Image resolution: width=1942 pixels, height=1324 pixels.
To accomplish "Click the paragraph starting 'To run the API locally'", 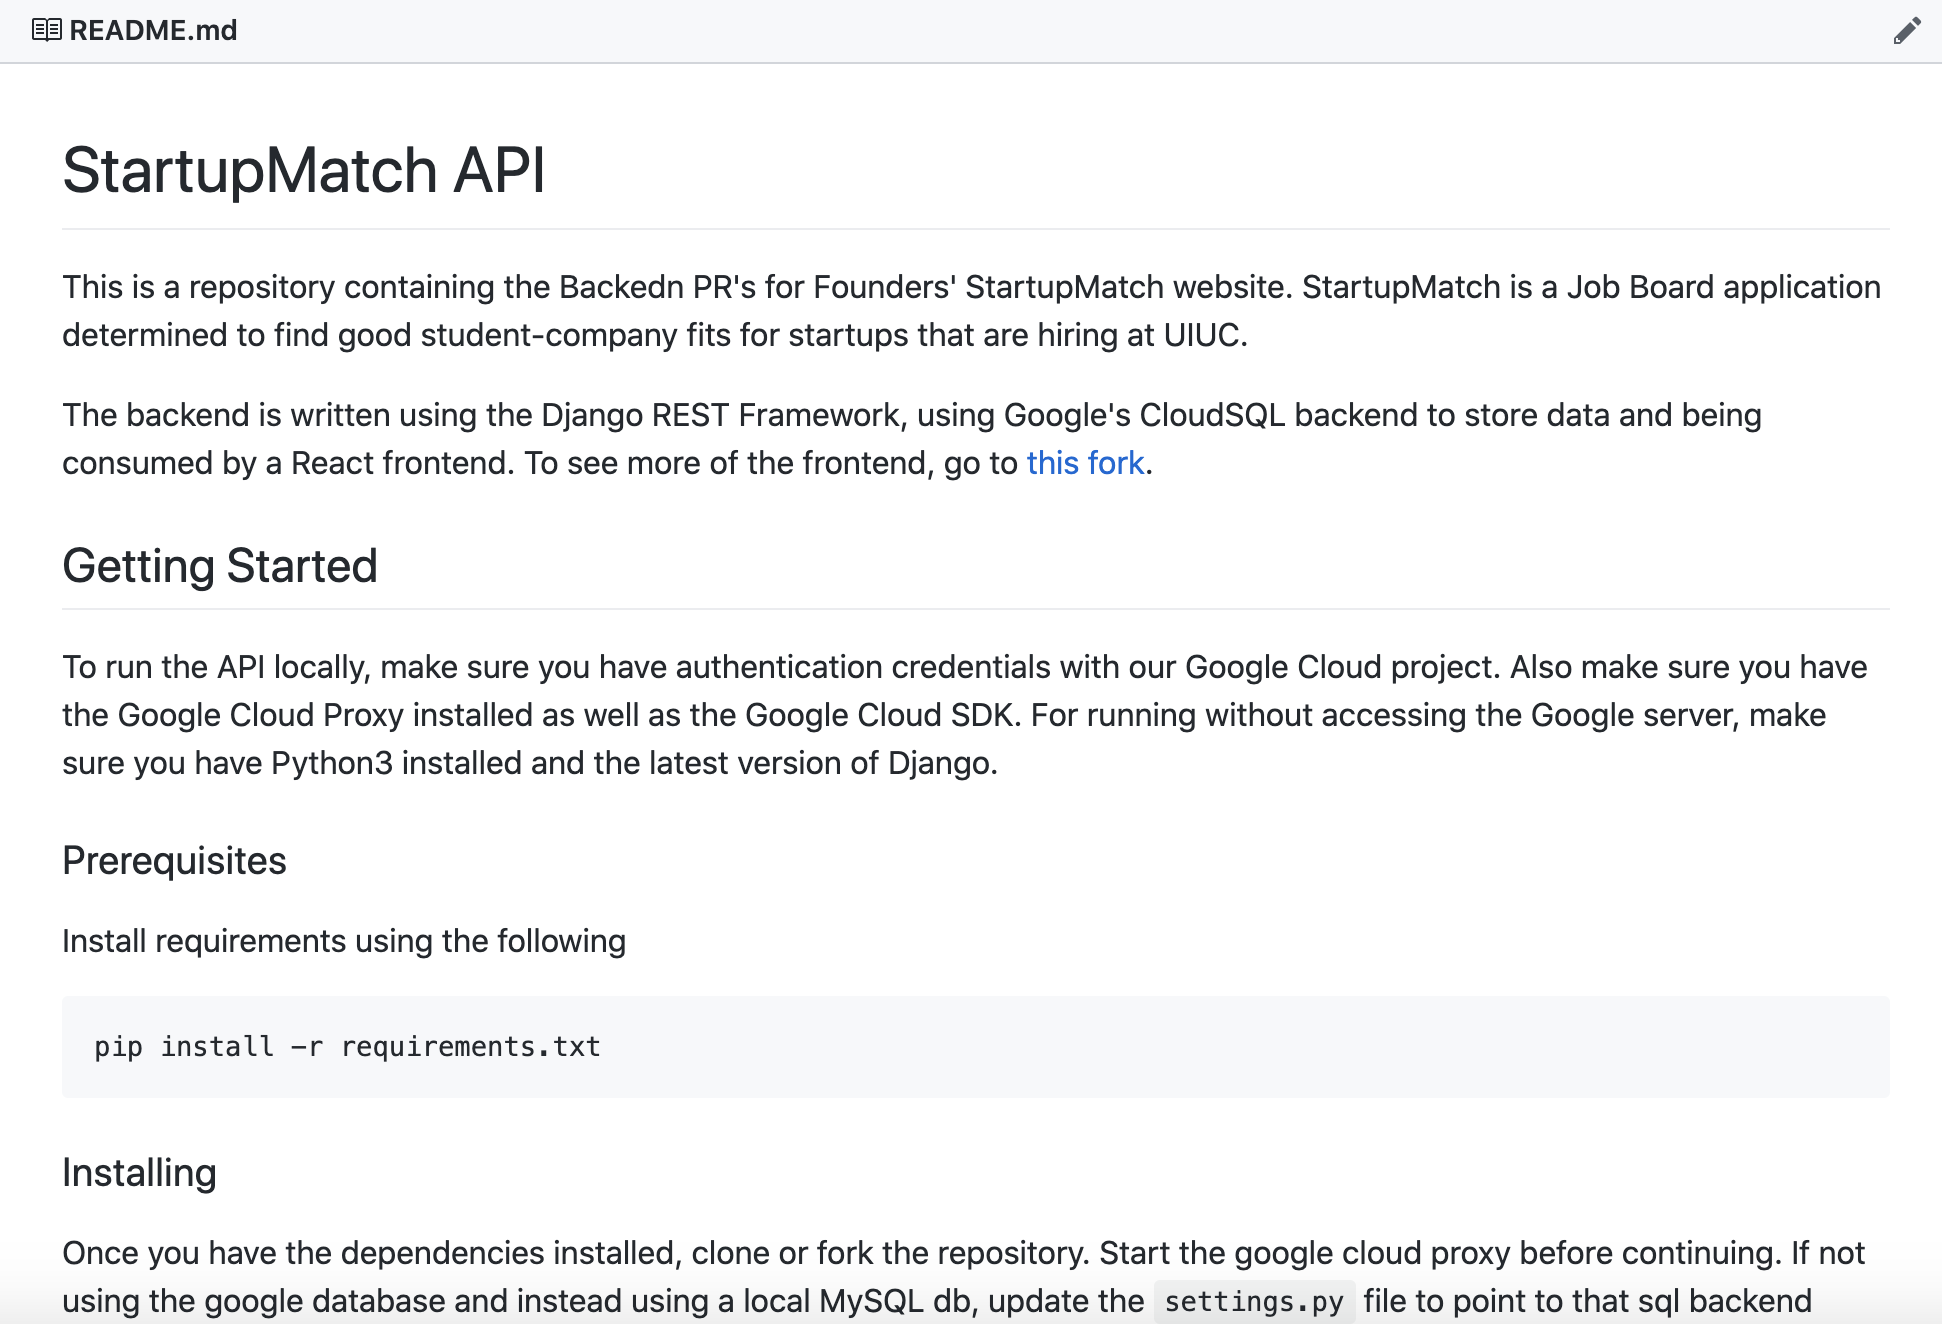I will pyautogui.click(x=965, y=715).
